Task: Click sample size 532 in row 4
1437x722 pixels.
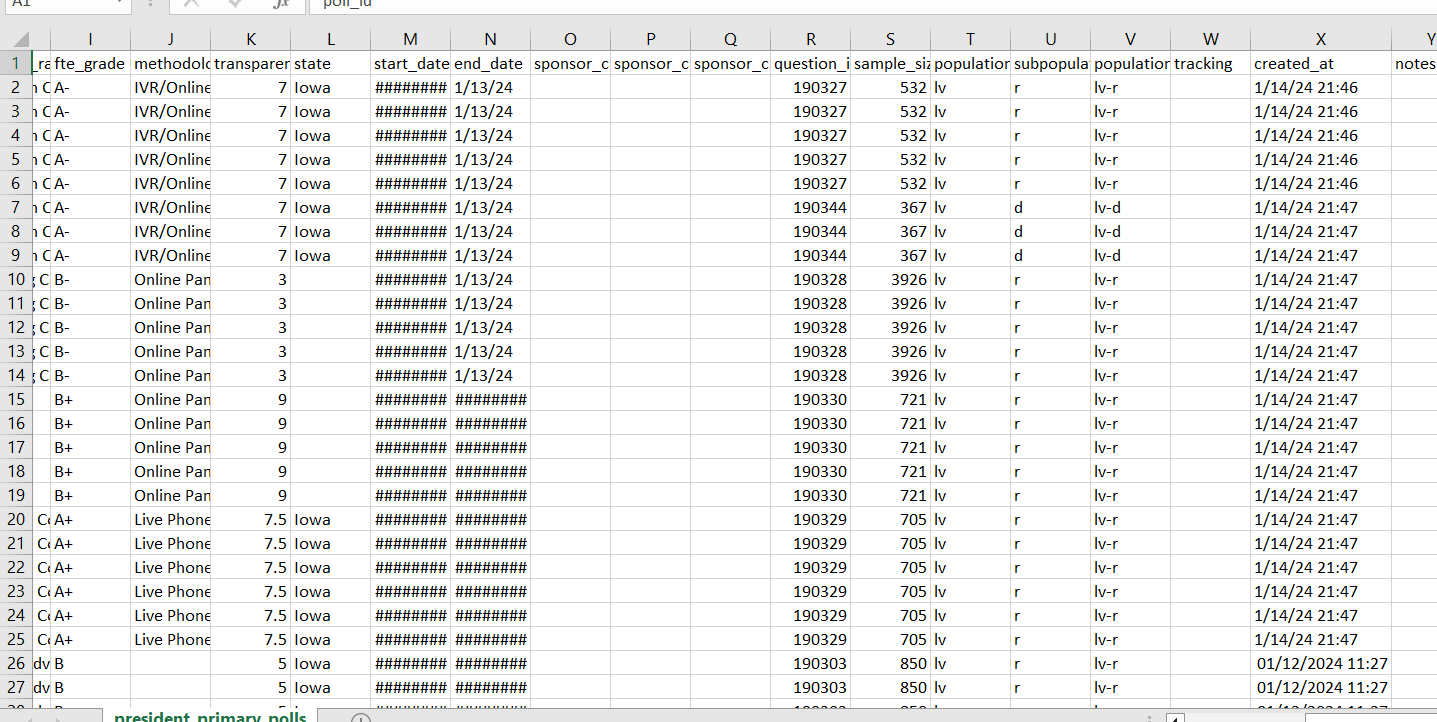Action: (890, 135)
